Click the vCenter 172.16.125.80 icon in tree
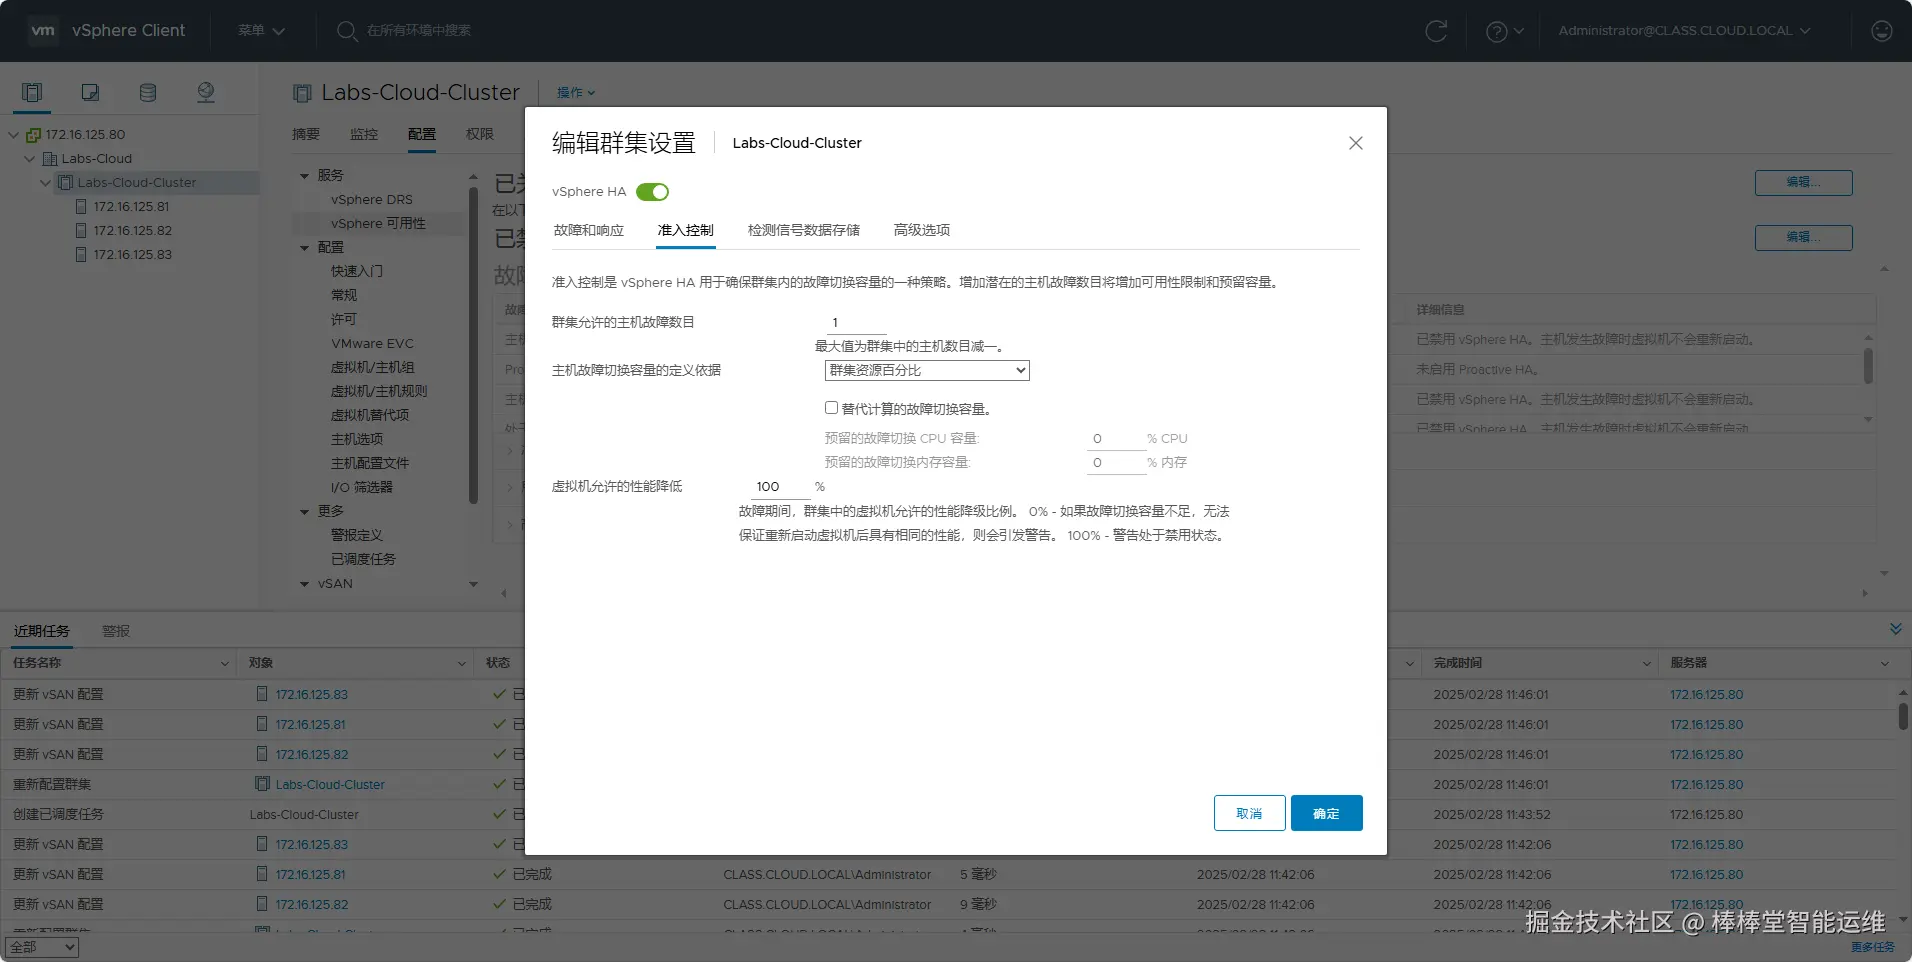The height and width of the screenshot is (962, 1912). (33, 135)
